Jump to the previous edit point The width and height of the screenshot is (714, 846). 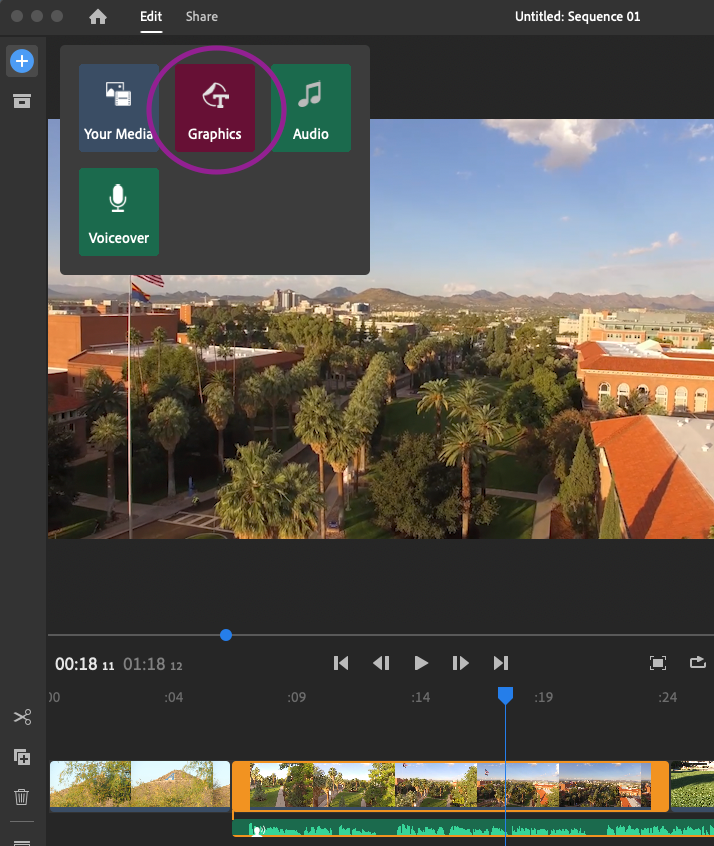click(x=341, y=663)
